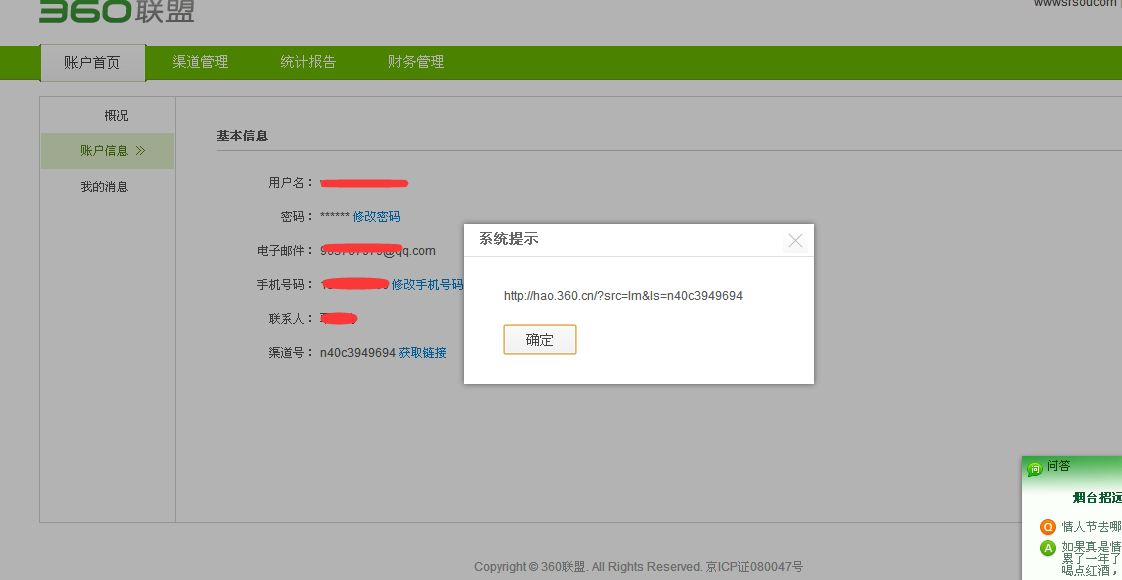Click the 360联盟 logo

pos(116,11)
